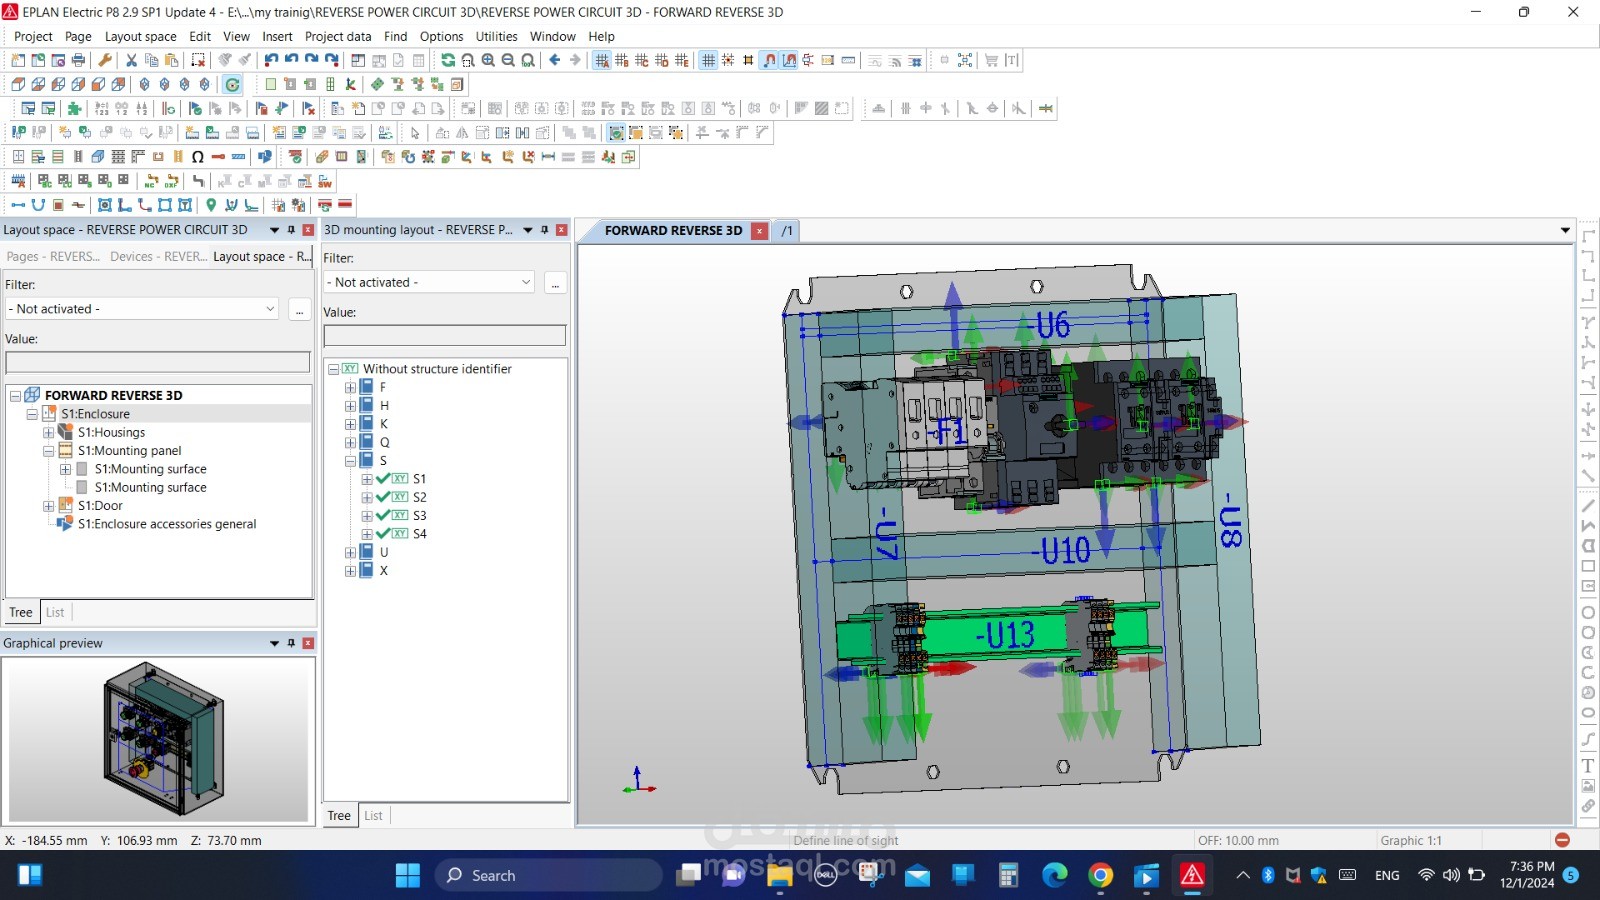Click the enclosure thumbnail in Graphical preview
This screenshot has height=900, width=1600.
pyautogui.click(x=163, y=740)
